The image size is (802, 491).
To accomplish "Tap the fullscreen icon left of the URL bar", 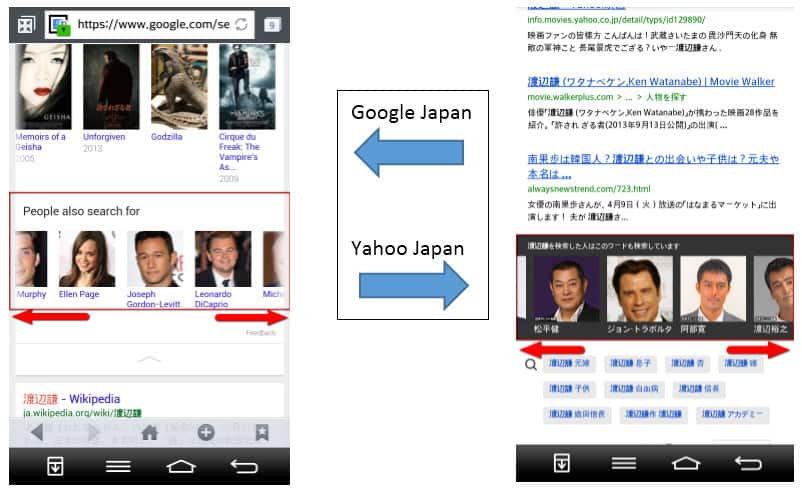I will point(26,25).
